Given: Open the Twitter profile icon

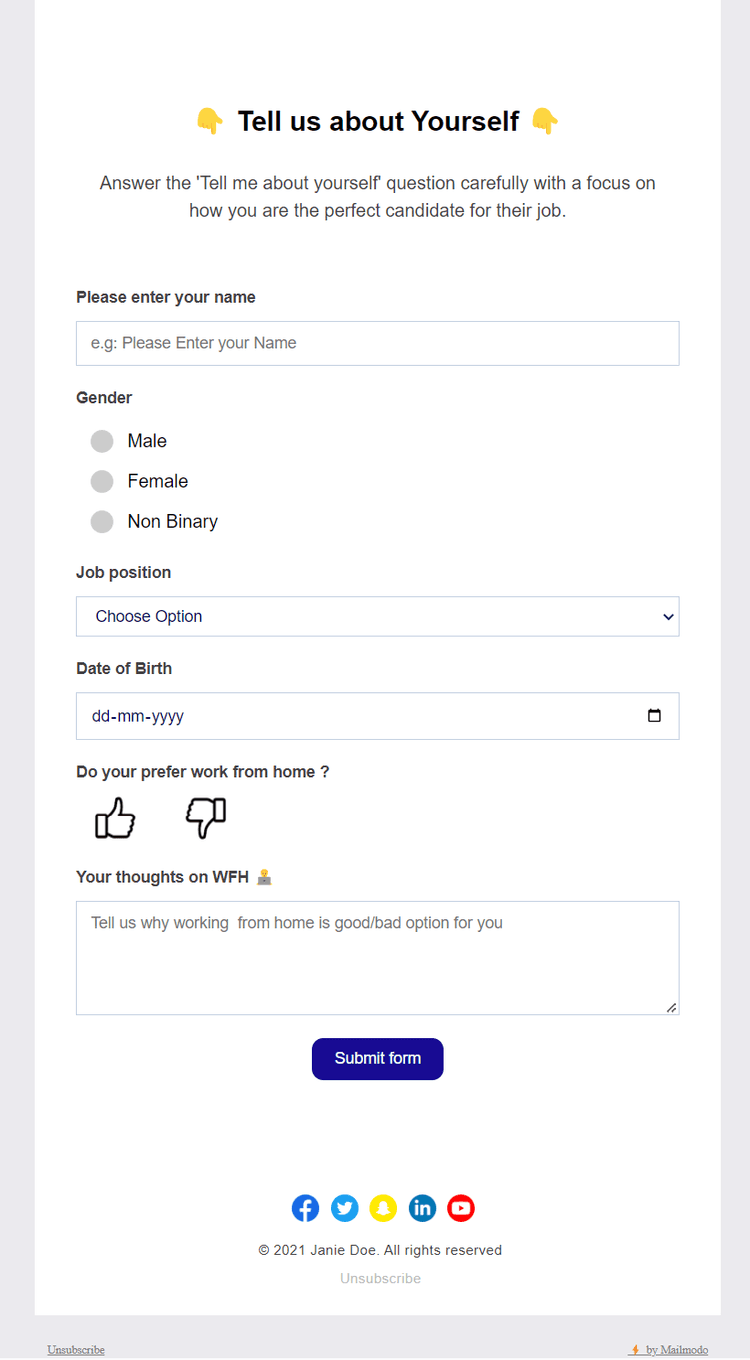Looking at the screenshot, I should tap(344, 1208).
